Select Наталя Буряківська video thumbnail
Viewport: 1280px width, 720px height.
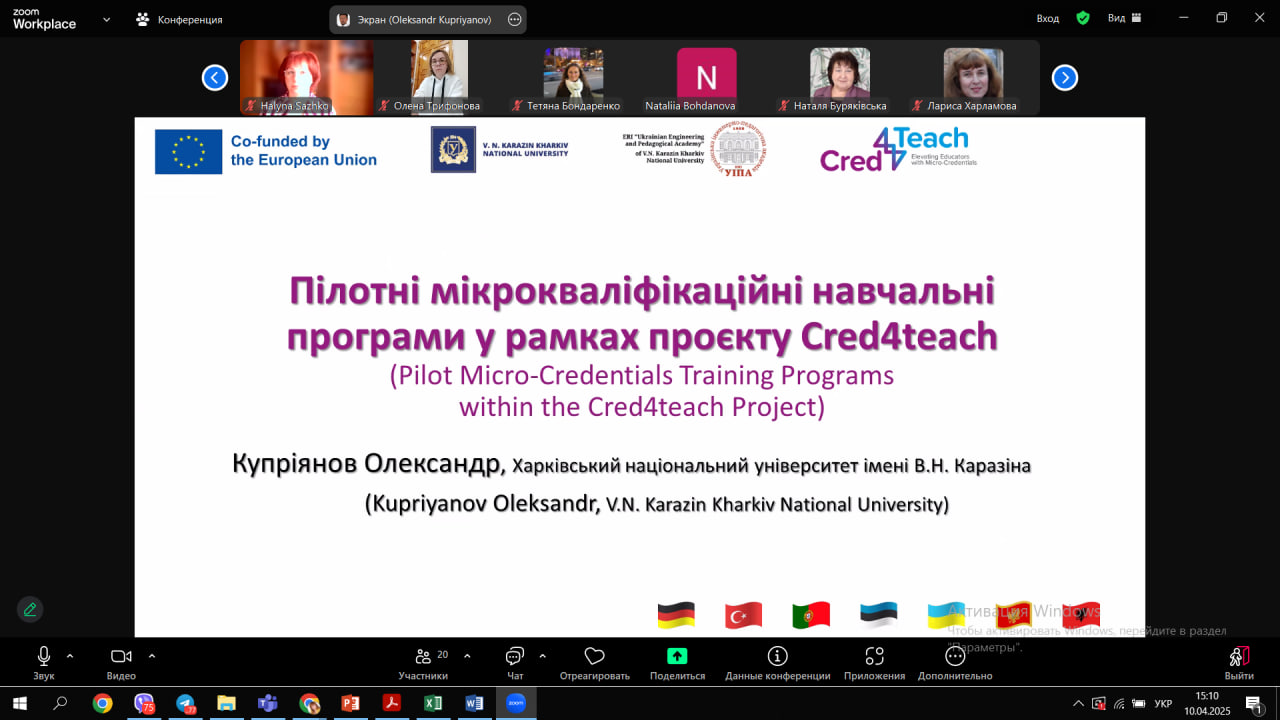pos(840,77)
